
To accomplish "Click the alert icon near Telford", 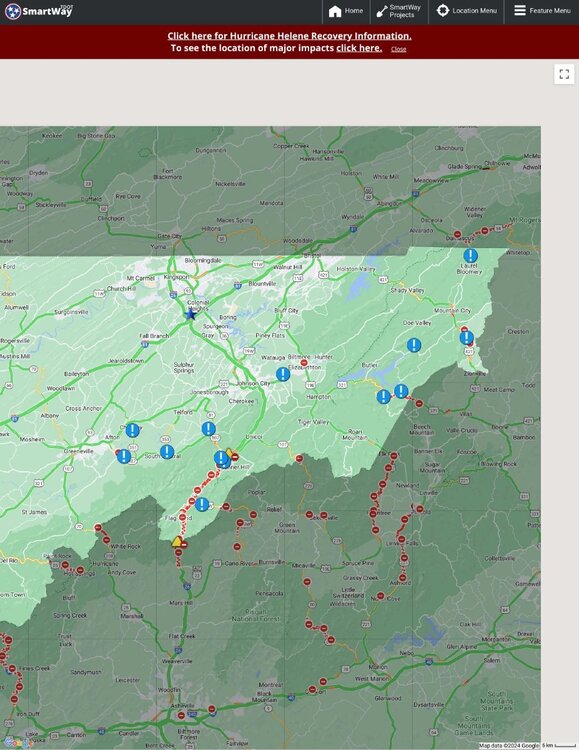I will click(208, 429).
